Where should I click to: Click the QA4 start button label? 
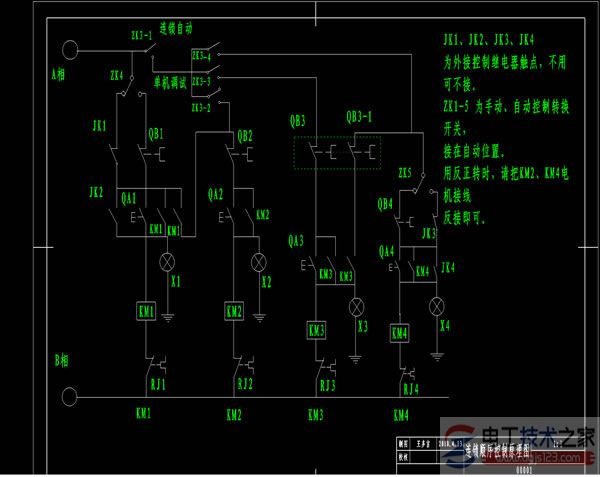(x=386, y=251)
